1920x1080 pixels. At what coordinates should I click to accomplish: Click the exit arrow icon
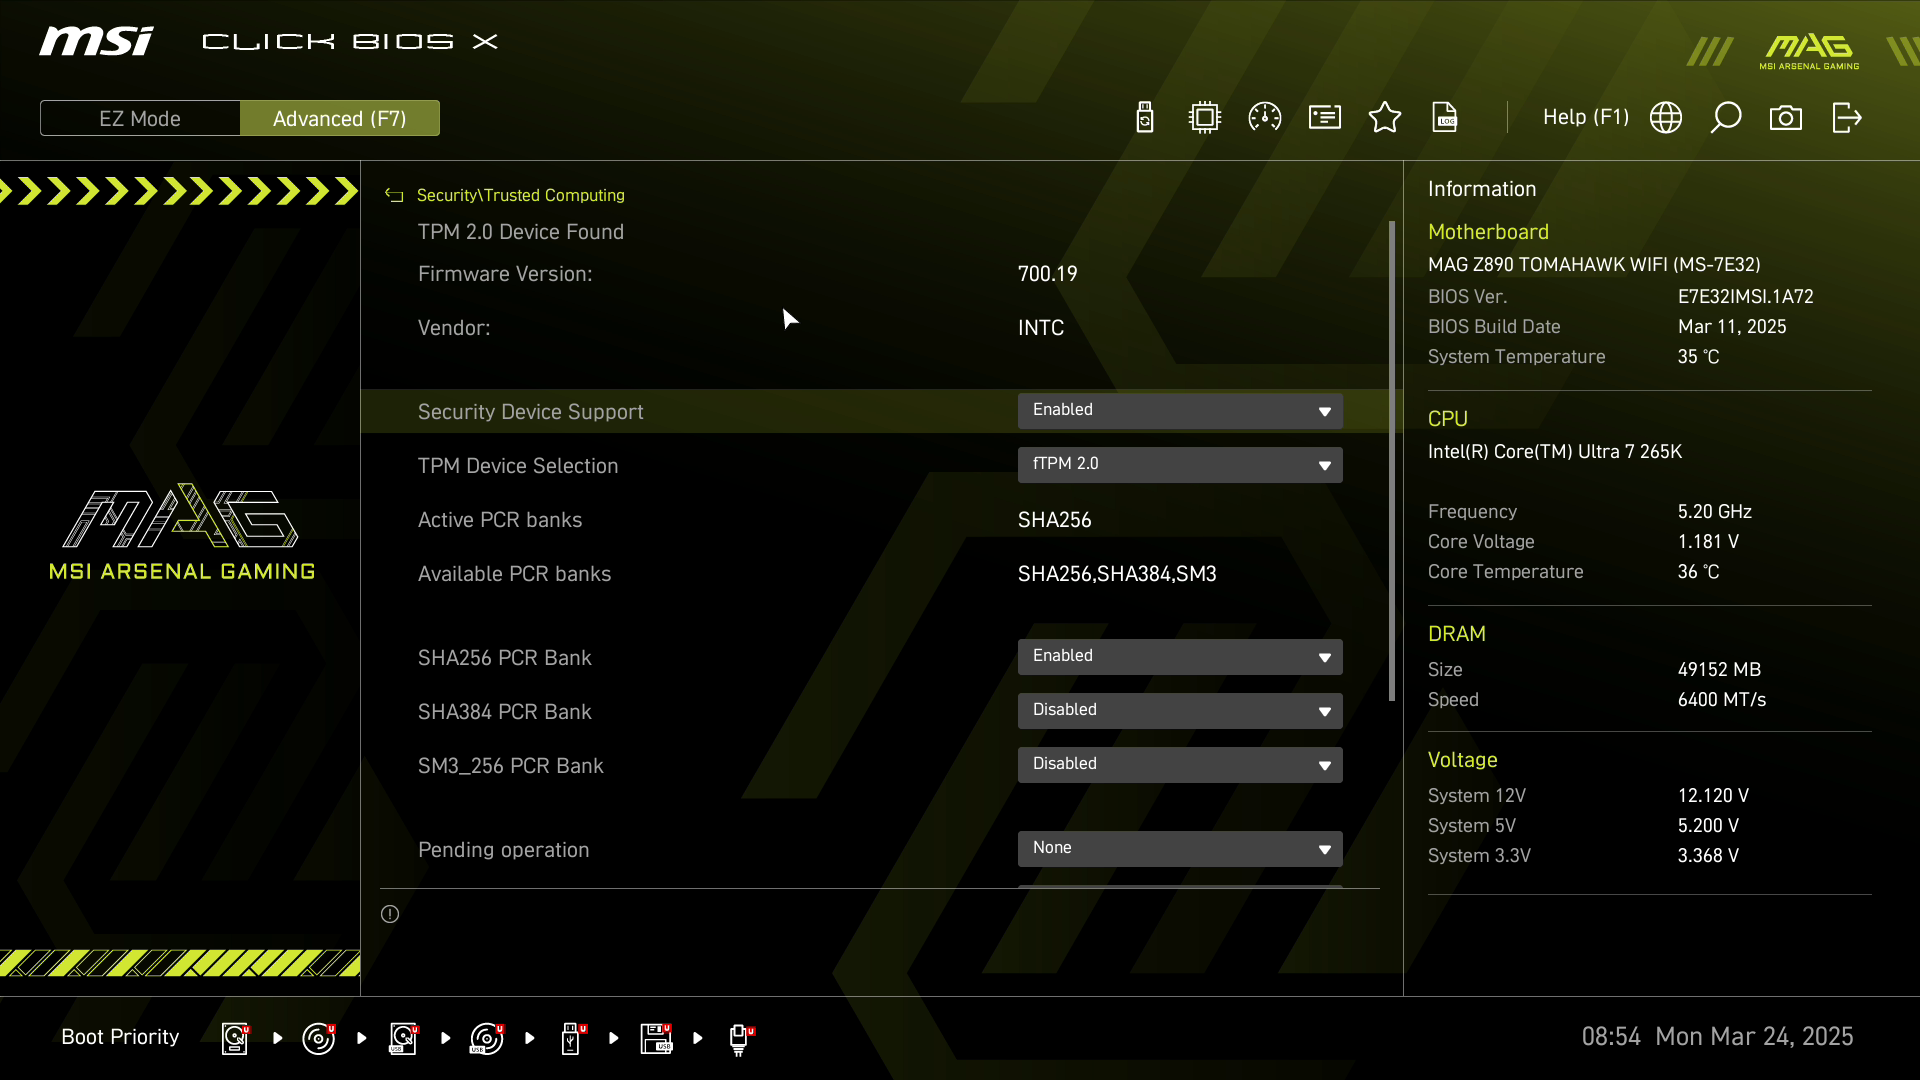click(x=1846, y=118)
